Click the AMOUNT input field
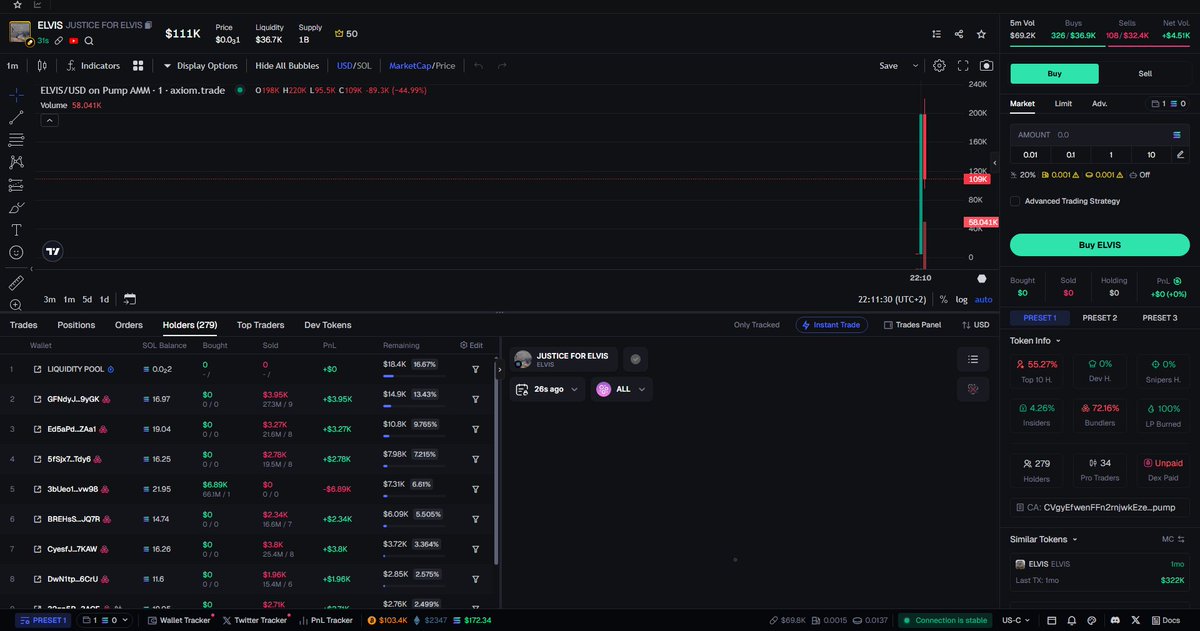 [x=1100, y=134]
